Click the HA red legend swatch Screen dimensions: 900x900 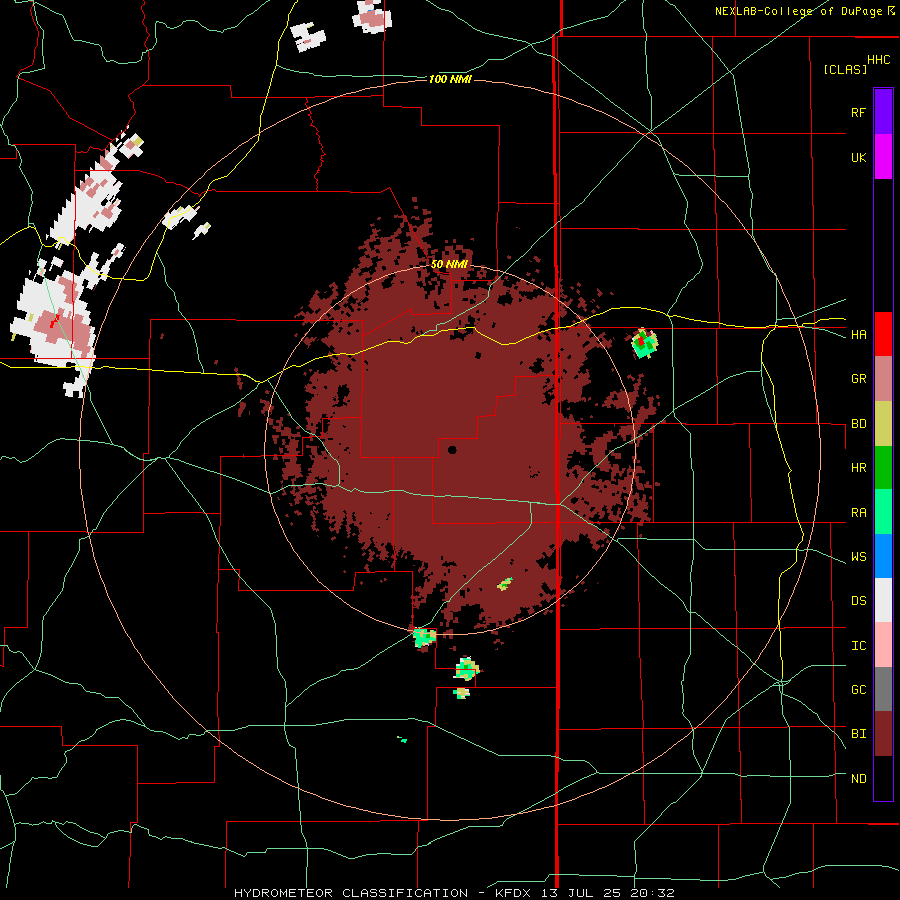click(883, 334)
